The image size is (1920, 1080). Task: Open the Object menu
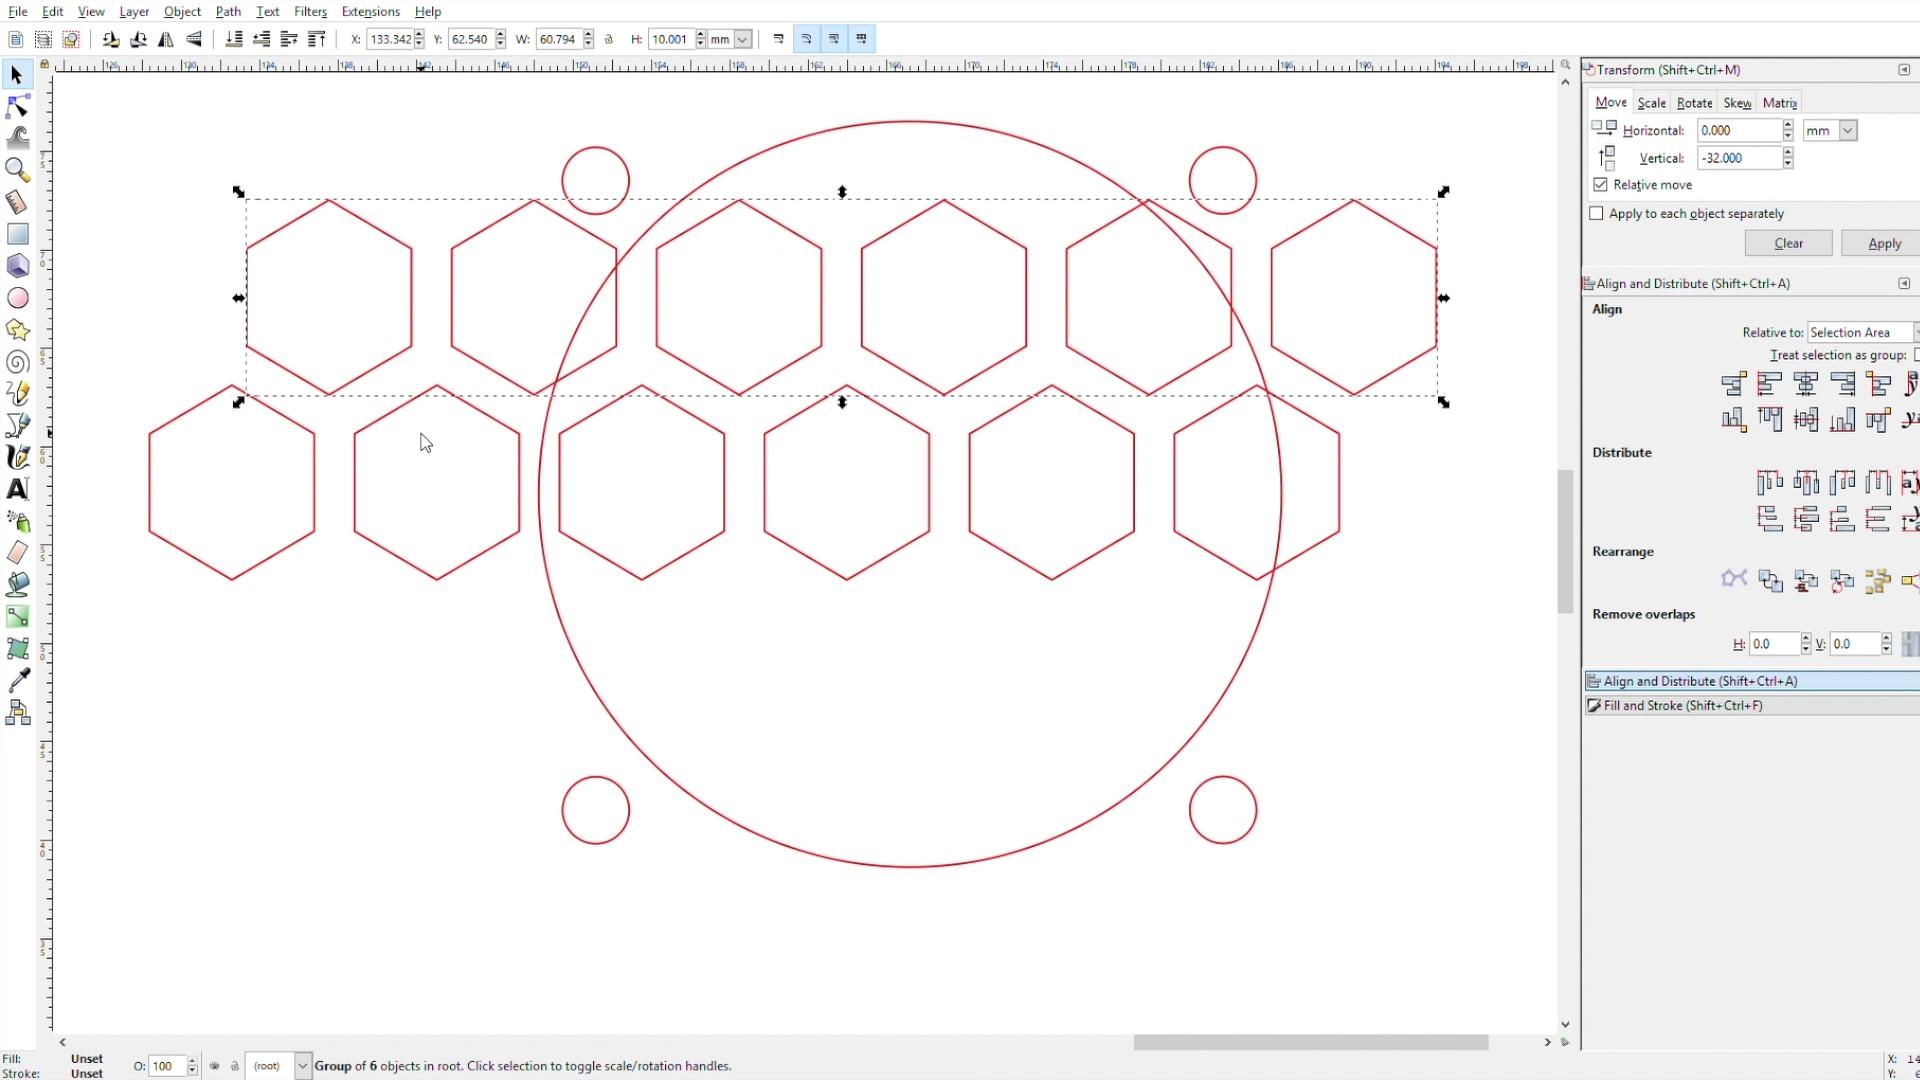click(182, 11)
